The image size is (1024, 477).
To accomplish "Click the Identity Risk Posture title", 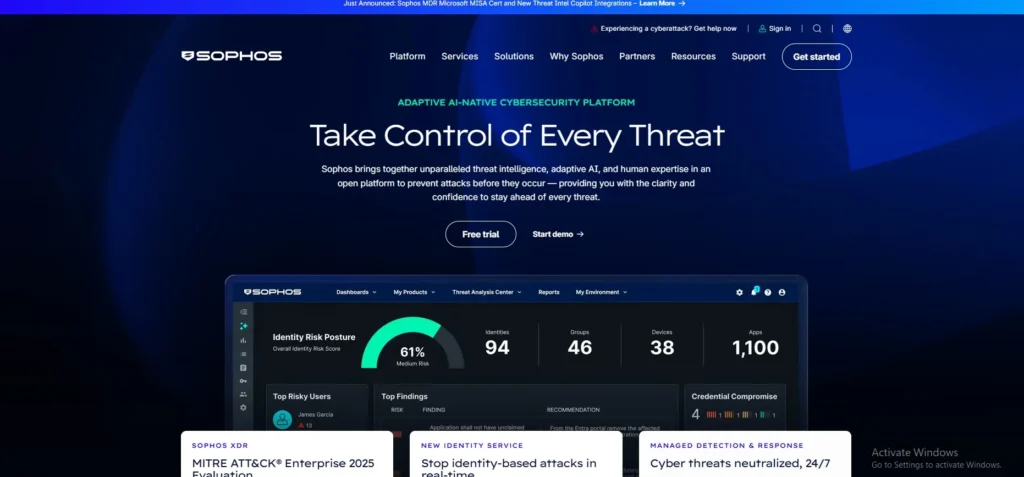I will pyautogui.click(x=314, y=337).
